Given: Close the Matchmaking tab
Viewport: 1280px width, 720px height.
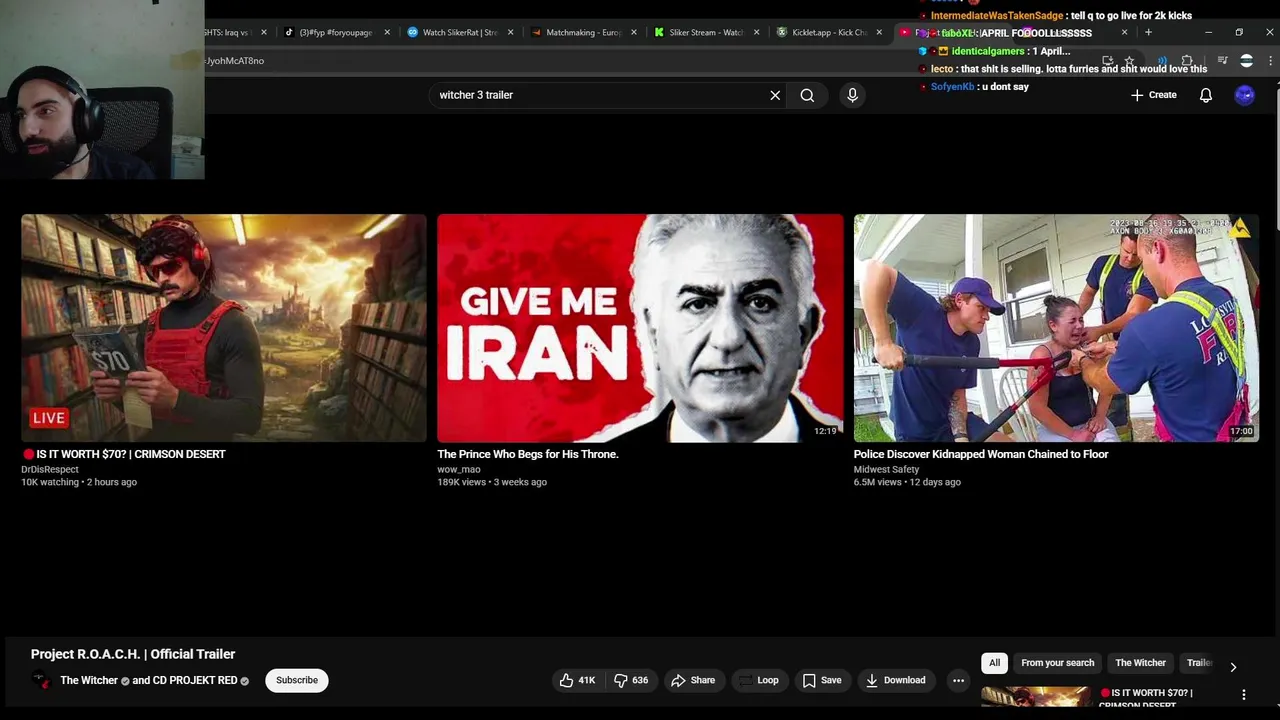Looking at the screenshot, I should tap(633, 32).
